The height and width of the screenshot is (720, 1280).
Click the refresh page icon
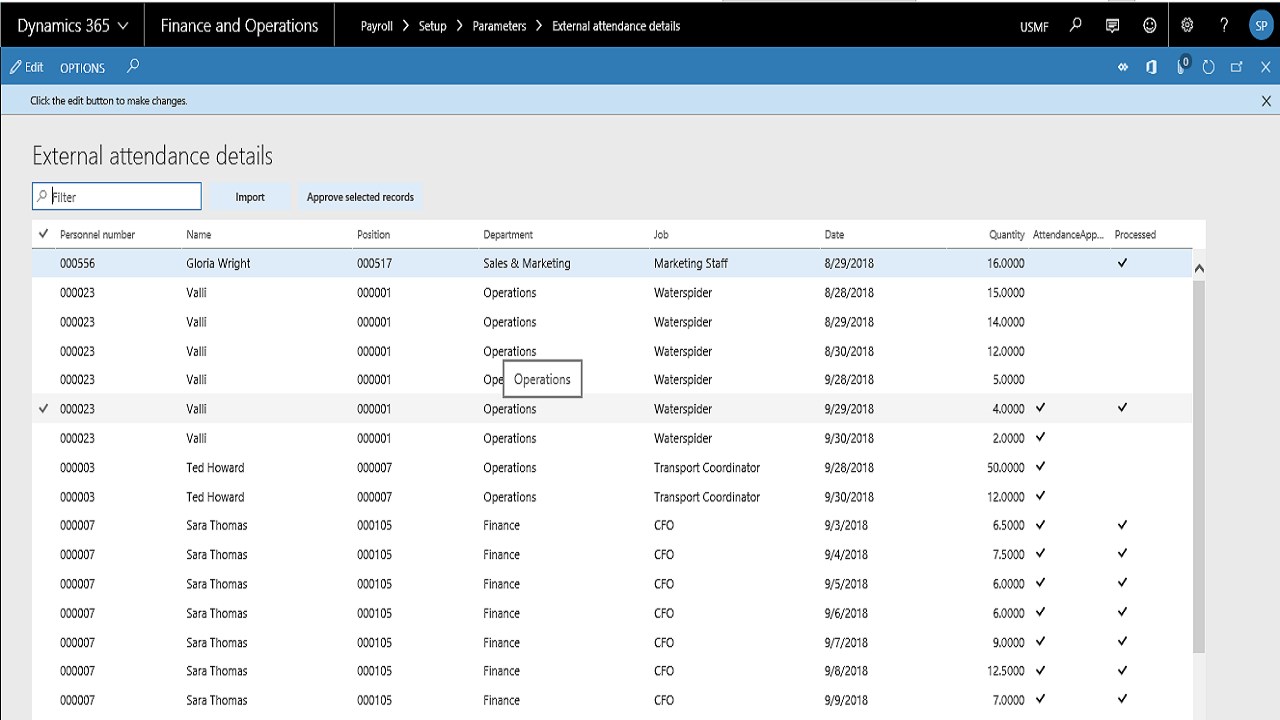(1208, 67)
